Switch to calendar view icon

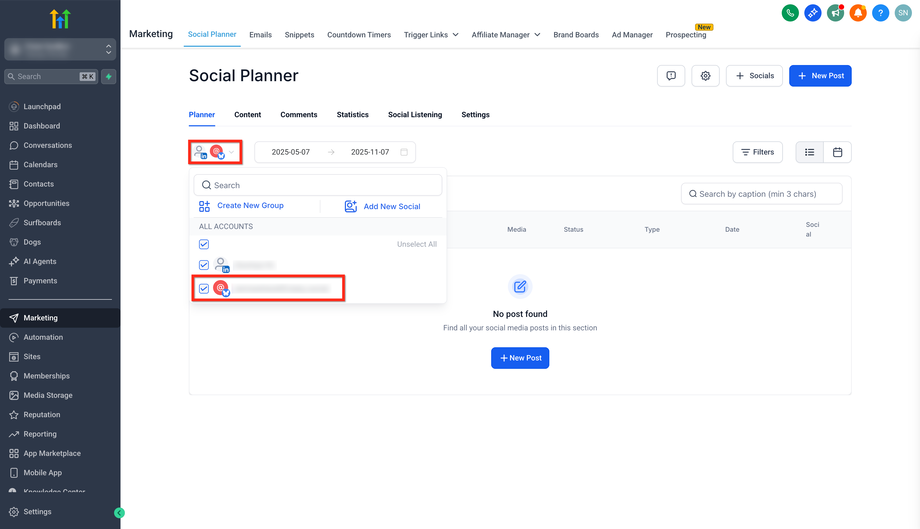pyautogui.click(x=838, y=152)
